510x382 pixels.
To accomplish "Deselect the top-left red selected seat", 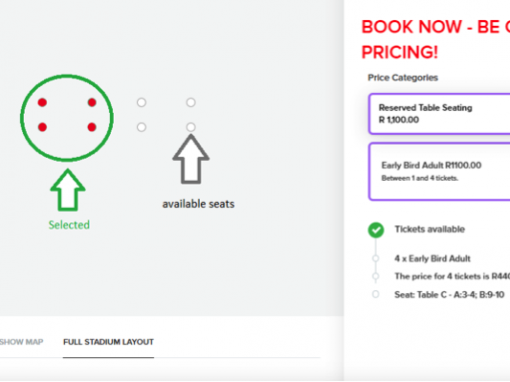I will point(42,102).
